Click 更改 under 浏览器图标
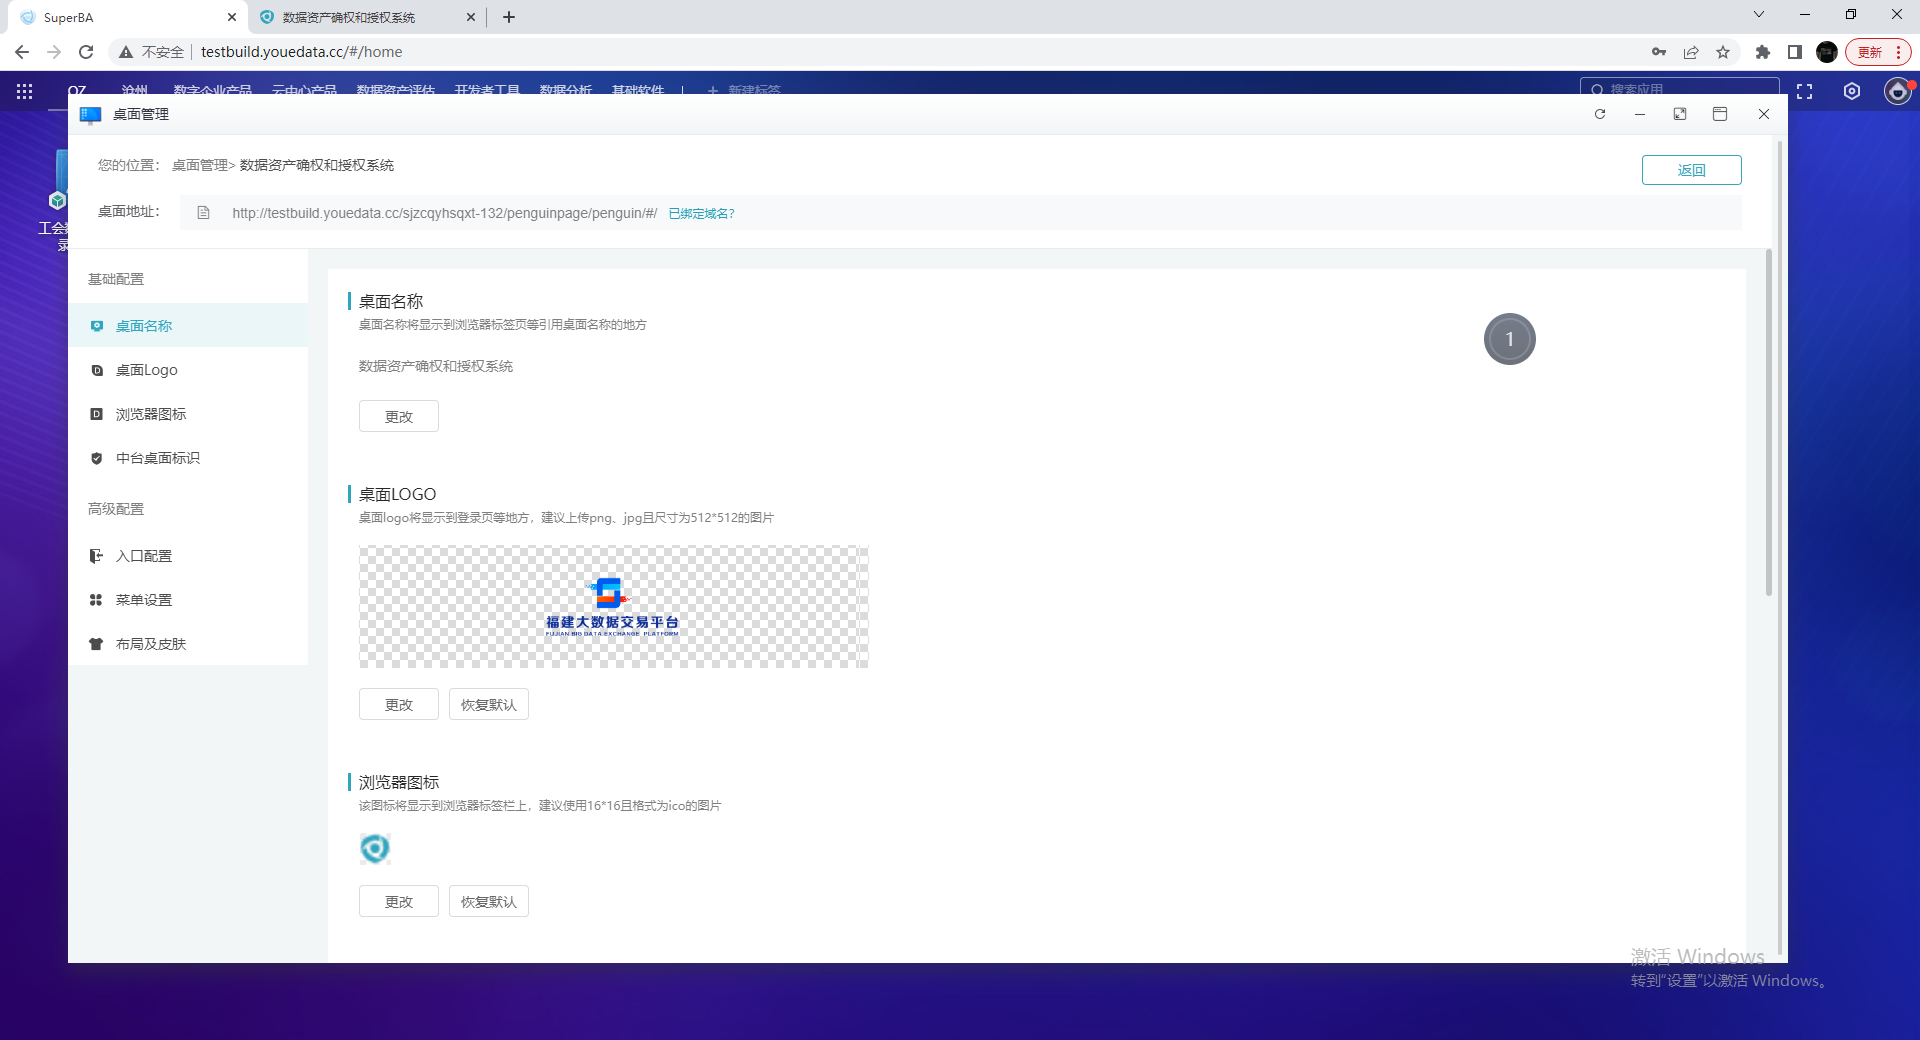Screen dimensions: 1920x1040 (x=398, y=902)
